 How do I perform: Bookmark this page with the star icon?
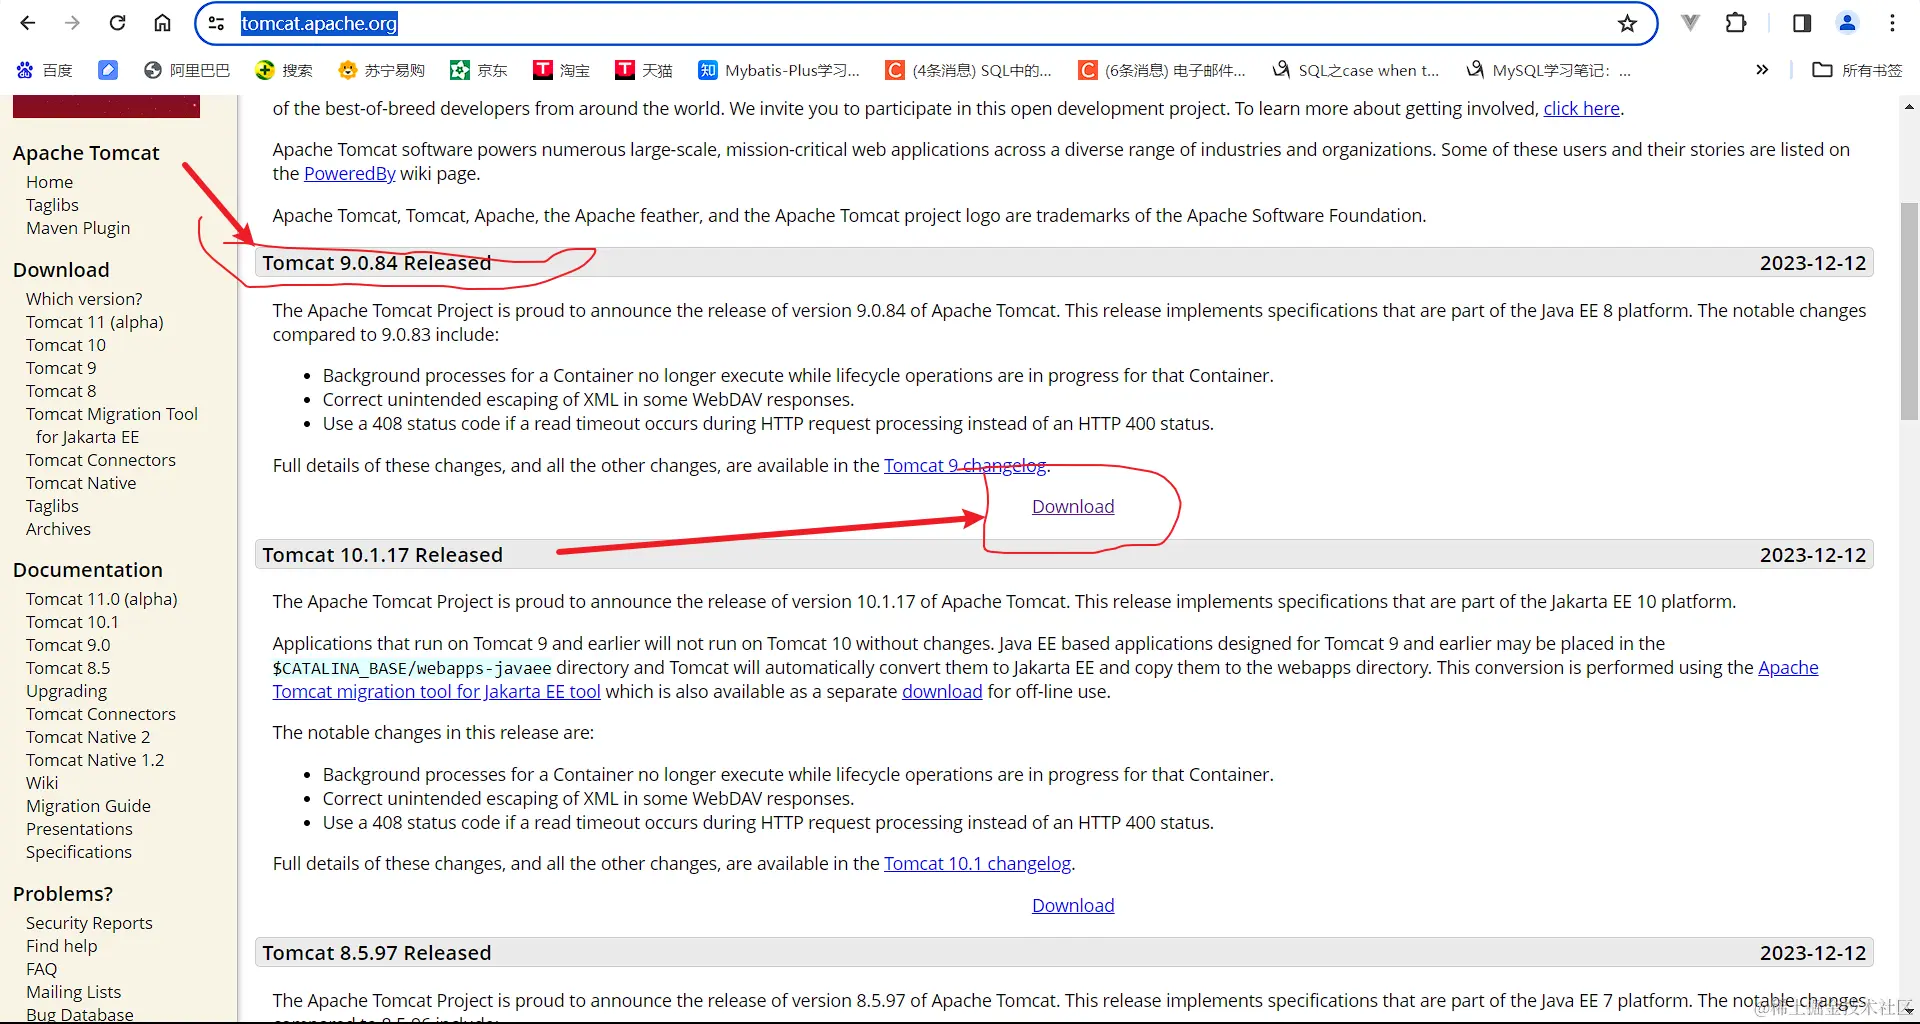pyautogui.click(x=1627, y=23)
